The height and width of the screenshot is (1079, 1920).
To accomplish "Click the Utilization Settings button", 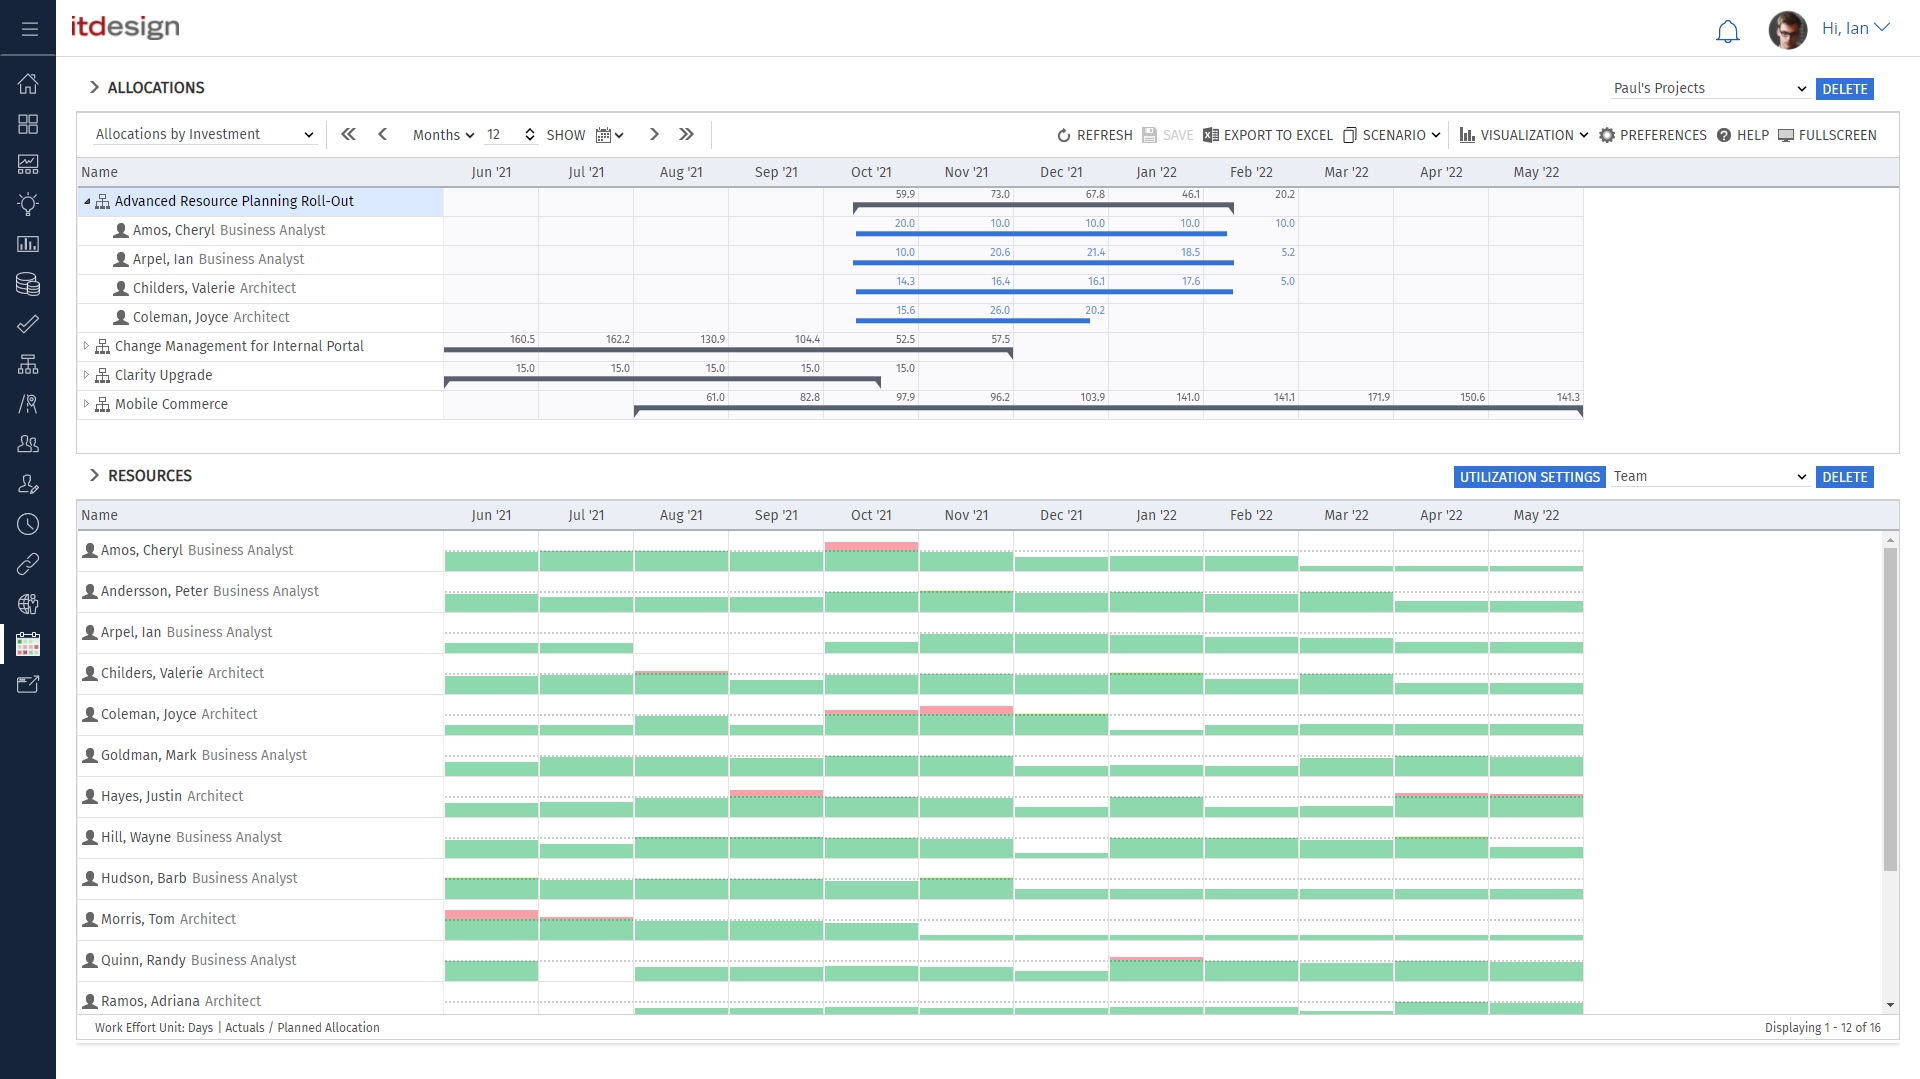I will click(1529, 477).
